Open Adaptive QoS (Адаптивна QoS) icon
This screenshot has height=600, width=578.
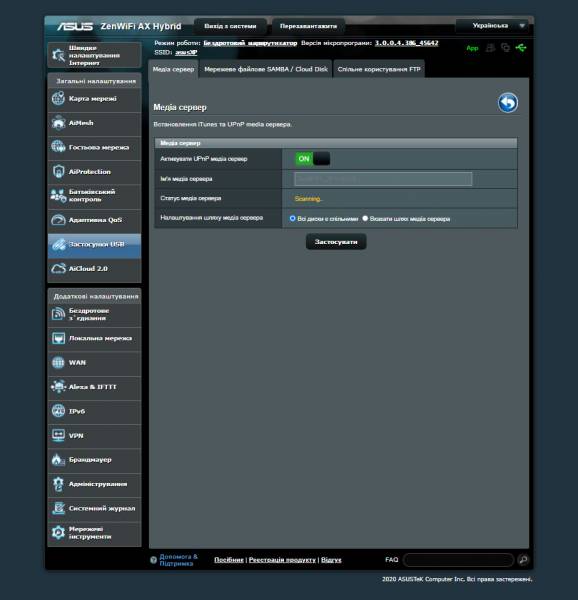point(58,220)
